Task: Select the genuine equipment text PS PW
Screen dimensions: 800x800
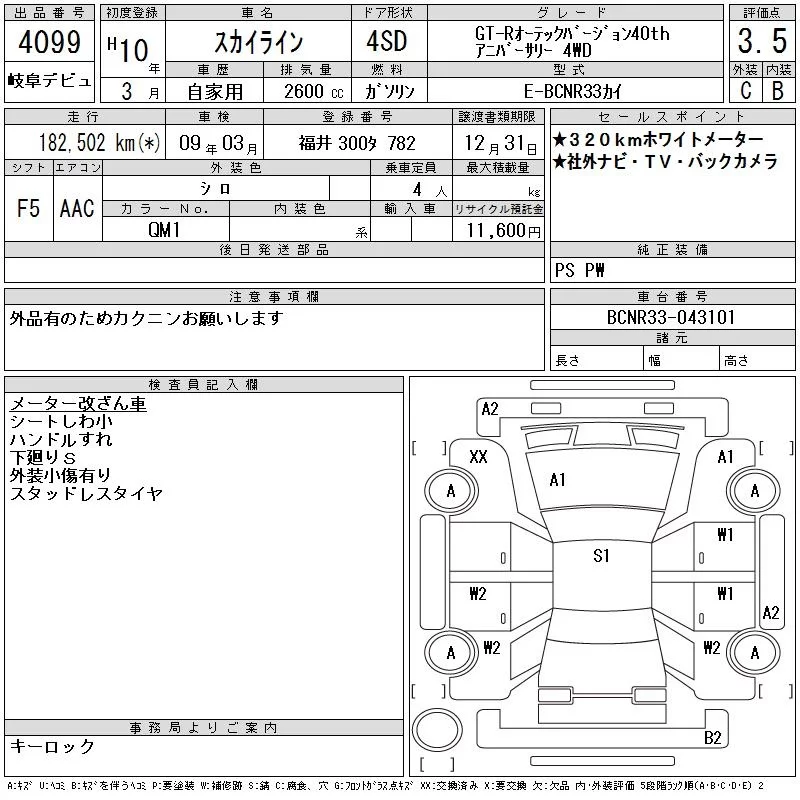Action: click(x=580, y=270)
